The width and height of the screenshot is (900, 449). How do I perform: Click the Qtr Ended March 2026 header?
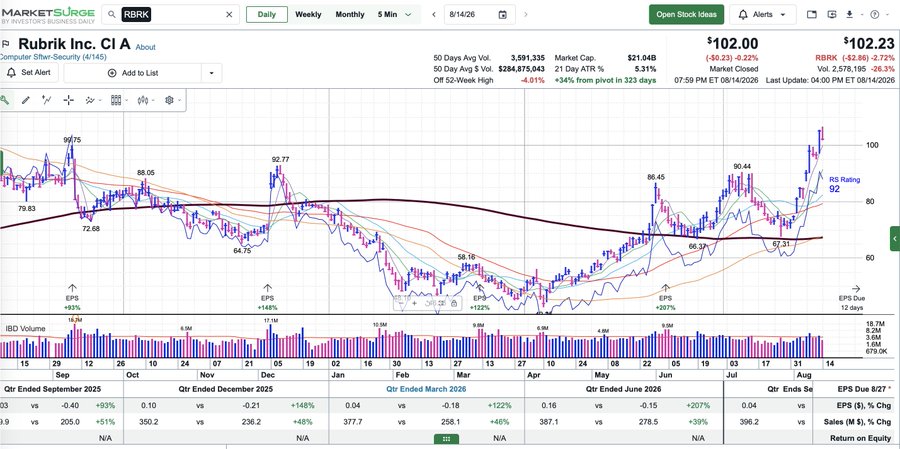[x=426, y=389]
